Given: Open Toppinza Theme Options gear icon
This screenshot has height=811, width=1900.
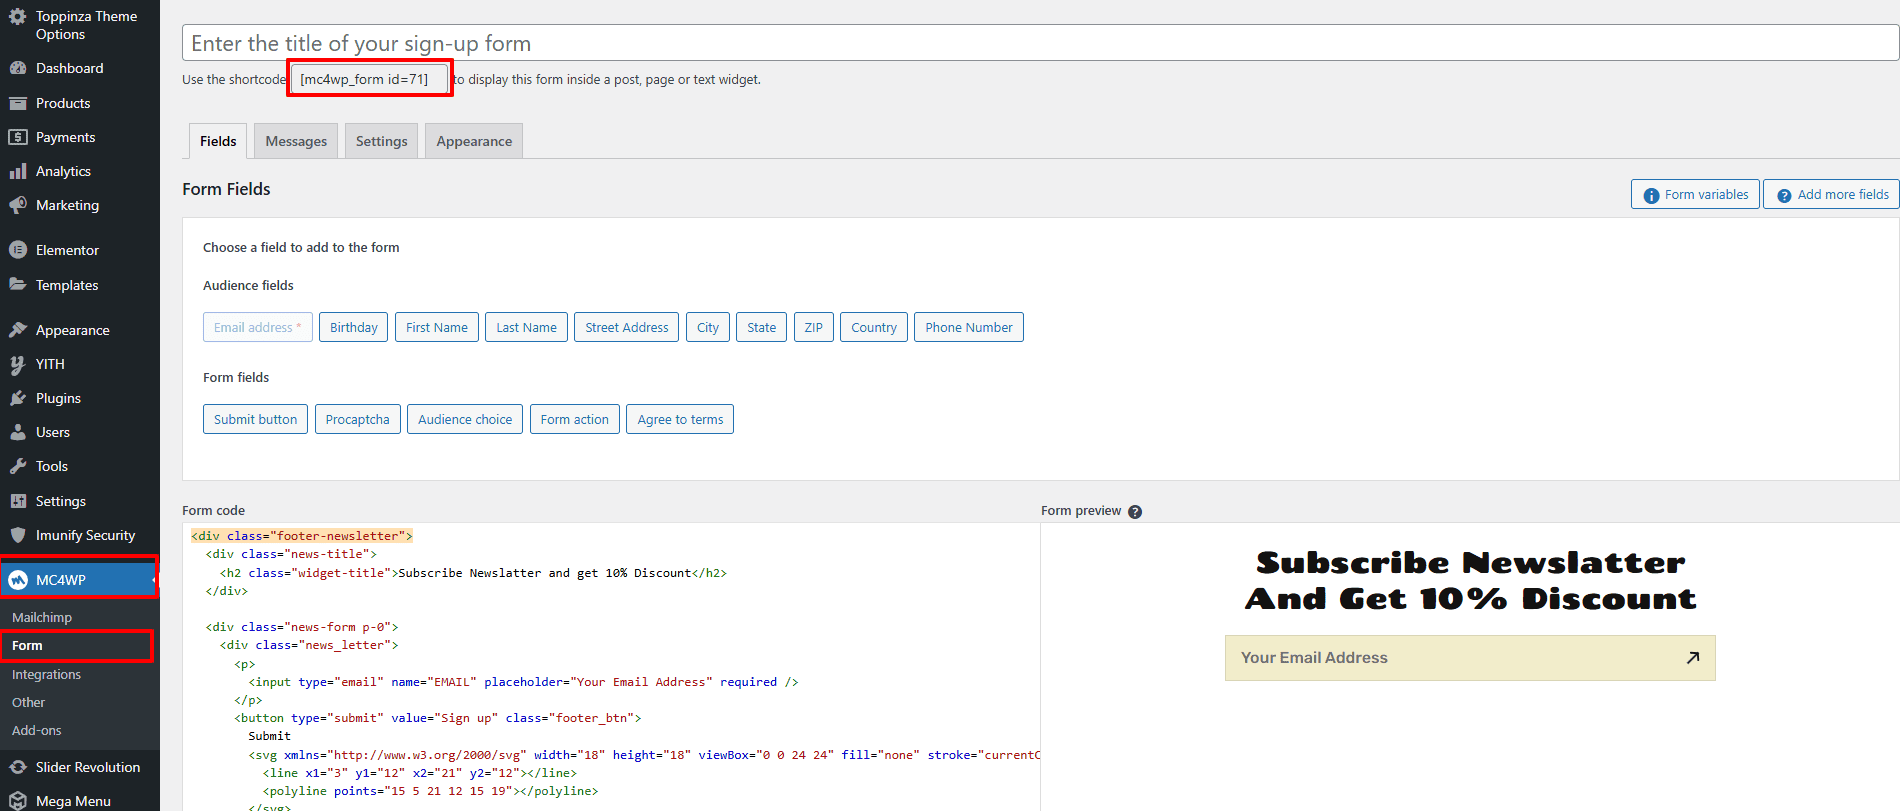Looking at the screenshot, I should pos(18,17).
